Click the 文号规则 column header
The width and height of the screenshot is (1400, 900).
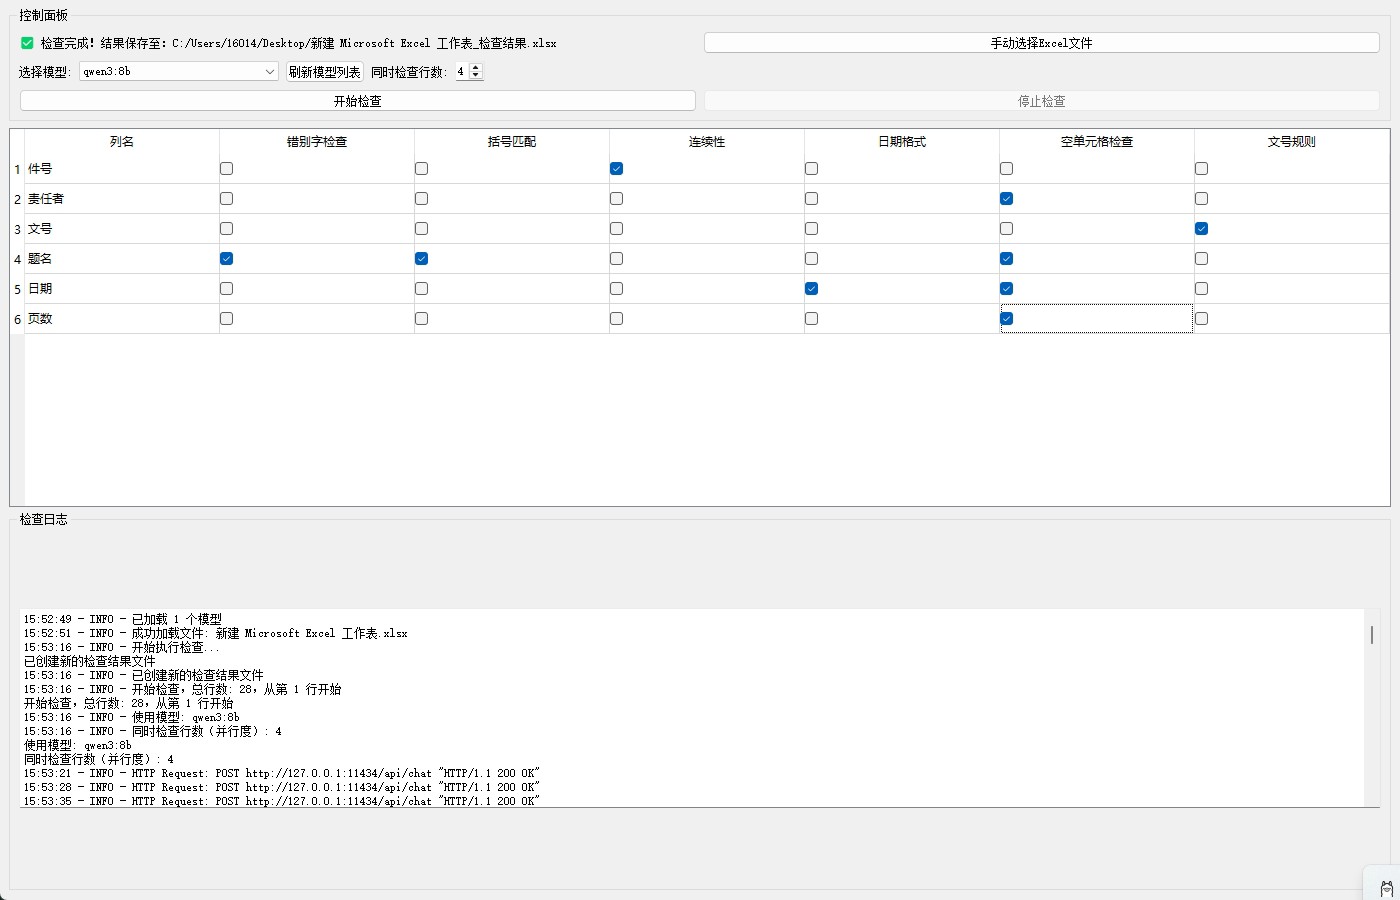[x=1292, y=142]
